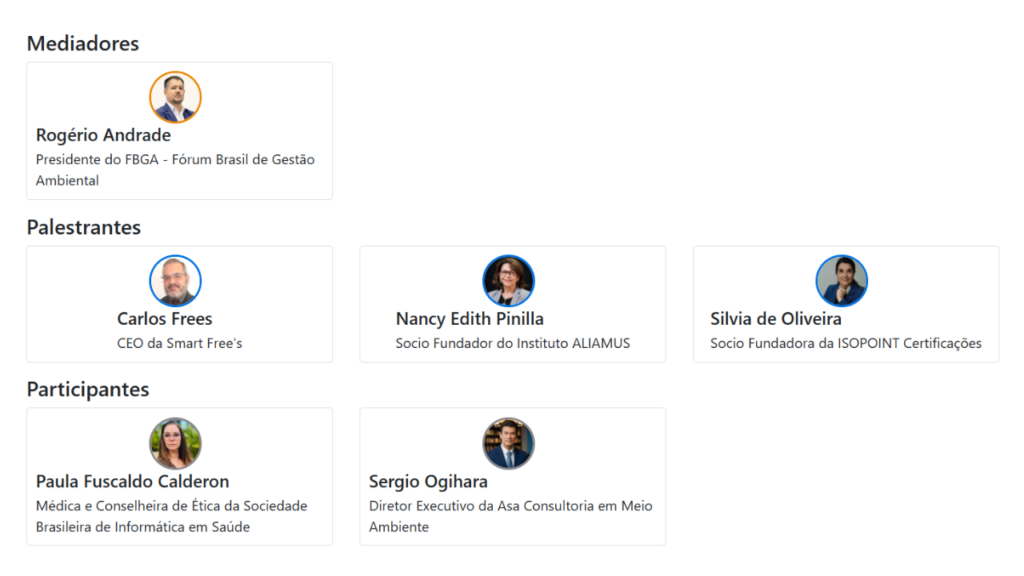The width and height of the screenshot is (1024, 576).
Task: Click the Mediadores section heading
Action: click(x=83, y=43)
